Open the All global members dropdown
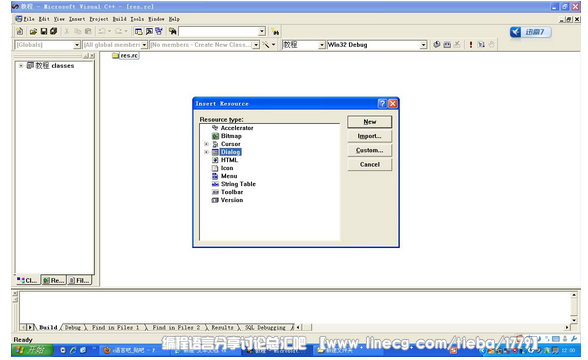 144,45
